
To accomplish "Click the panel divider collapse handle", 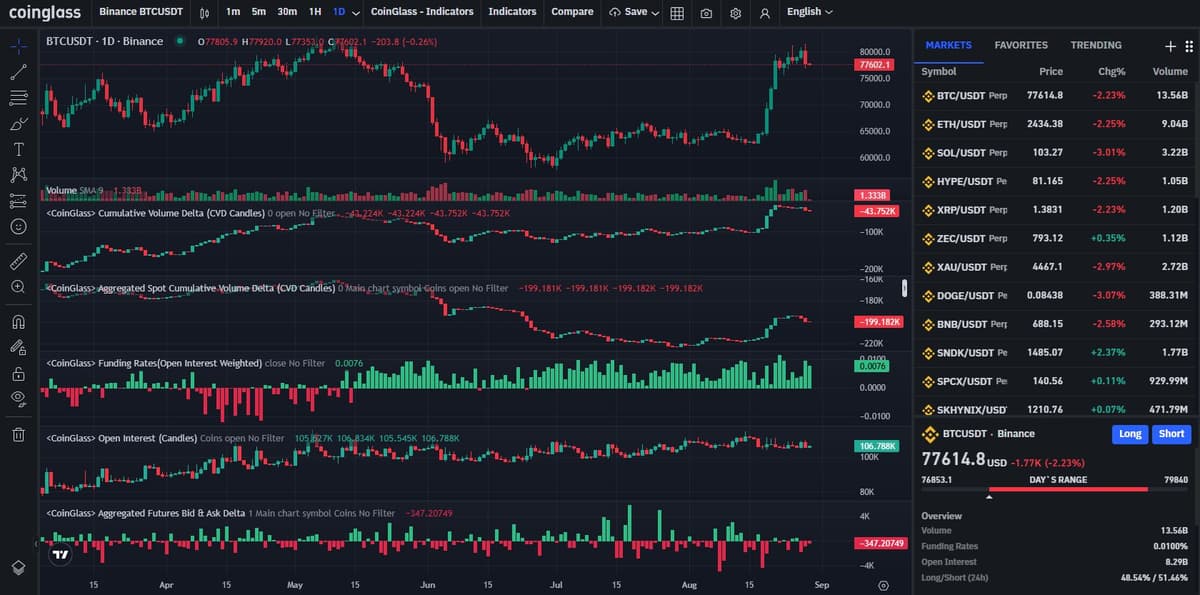I will click(x=904, y=288).
